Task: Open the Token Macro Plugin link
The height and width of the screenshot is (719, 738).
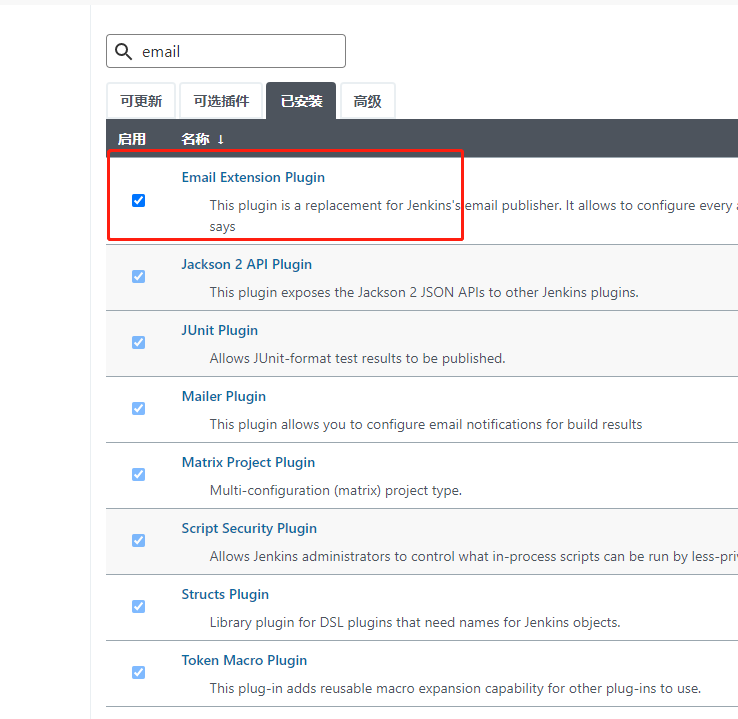Action: pyautogui.click(x=244, y=661)
